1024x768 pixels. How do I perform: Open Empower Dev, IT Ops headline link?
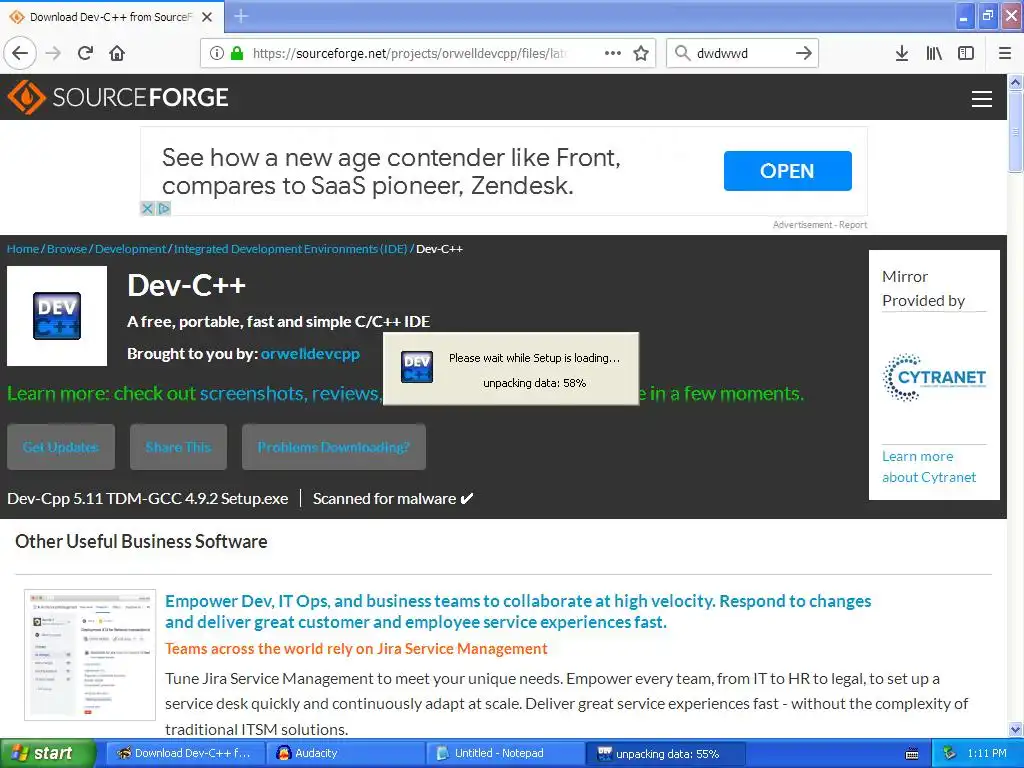[518, 611]
